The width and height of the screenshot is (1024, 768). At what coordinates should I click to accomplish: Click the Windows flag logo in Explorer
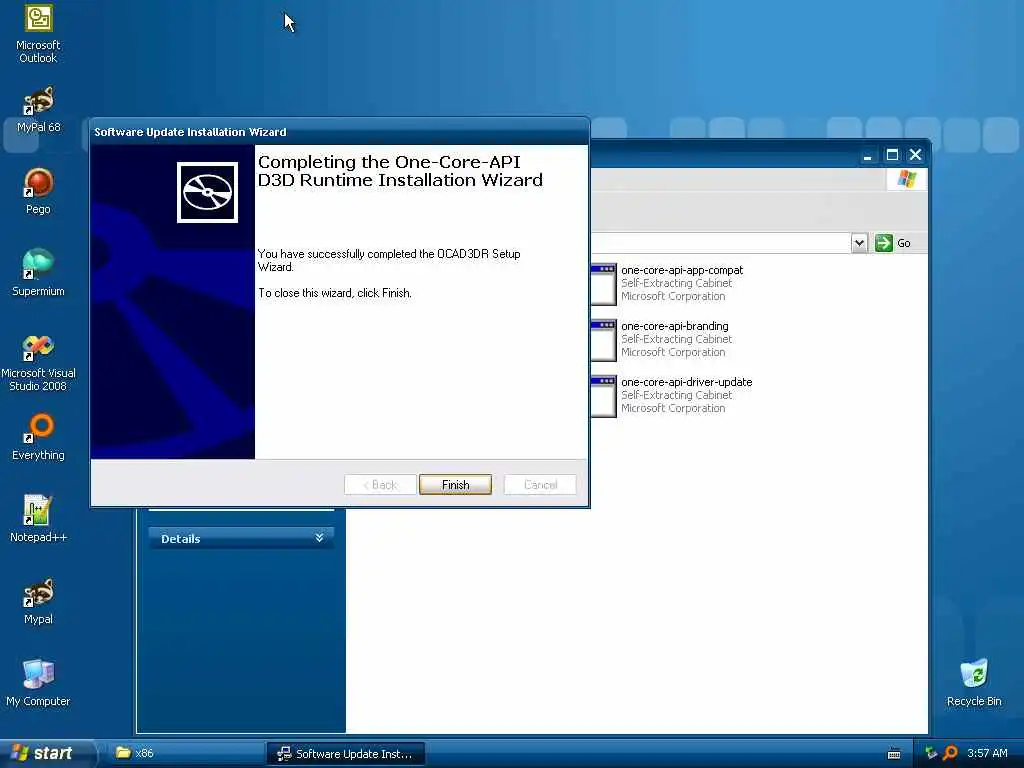[906, 178]
